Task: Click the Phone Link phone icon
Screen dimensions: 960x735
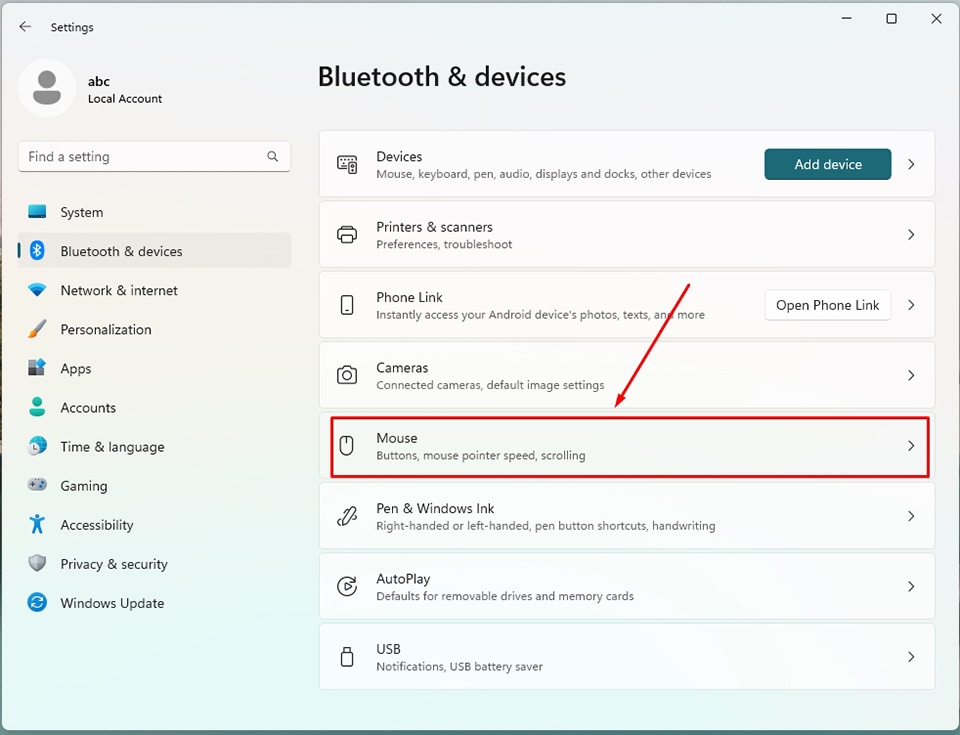Action: pyautogui.click(x=347, y=305)
